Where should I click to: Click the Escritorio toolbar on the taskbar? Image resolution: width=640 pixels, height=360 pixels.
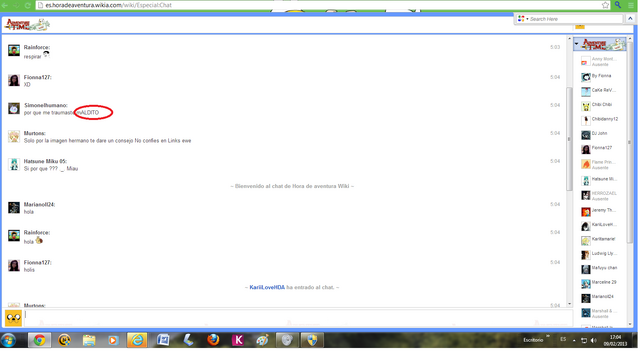click(x=533, y=340)
